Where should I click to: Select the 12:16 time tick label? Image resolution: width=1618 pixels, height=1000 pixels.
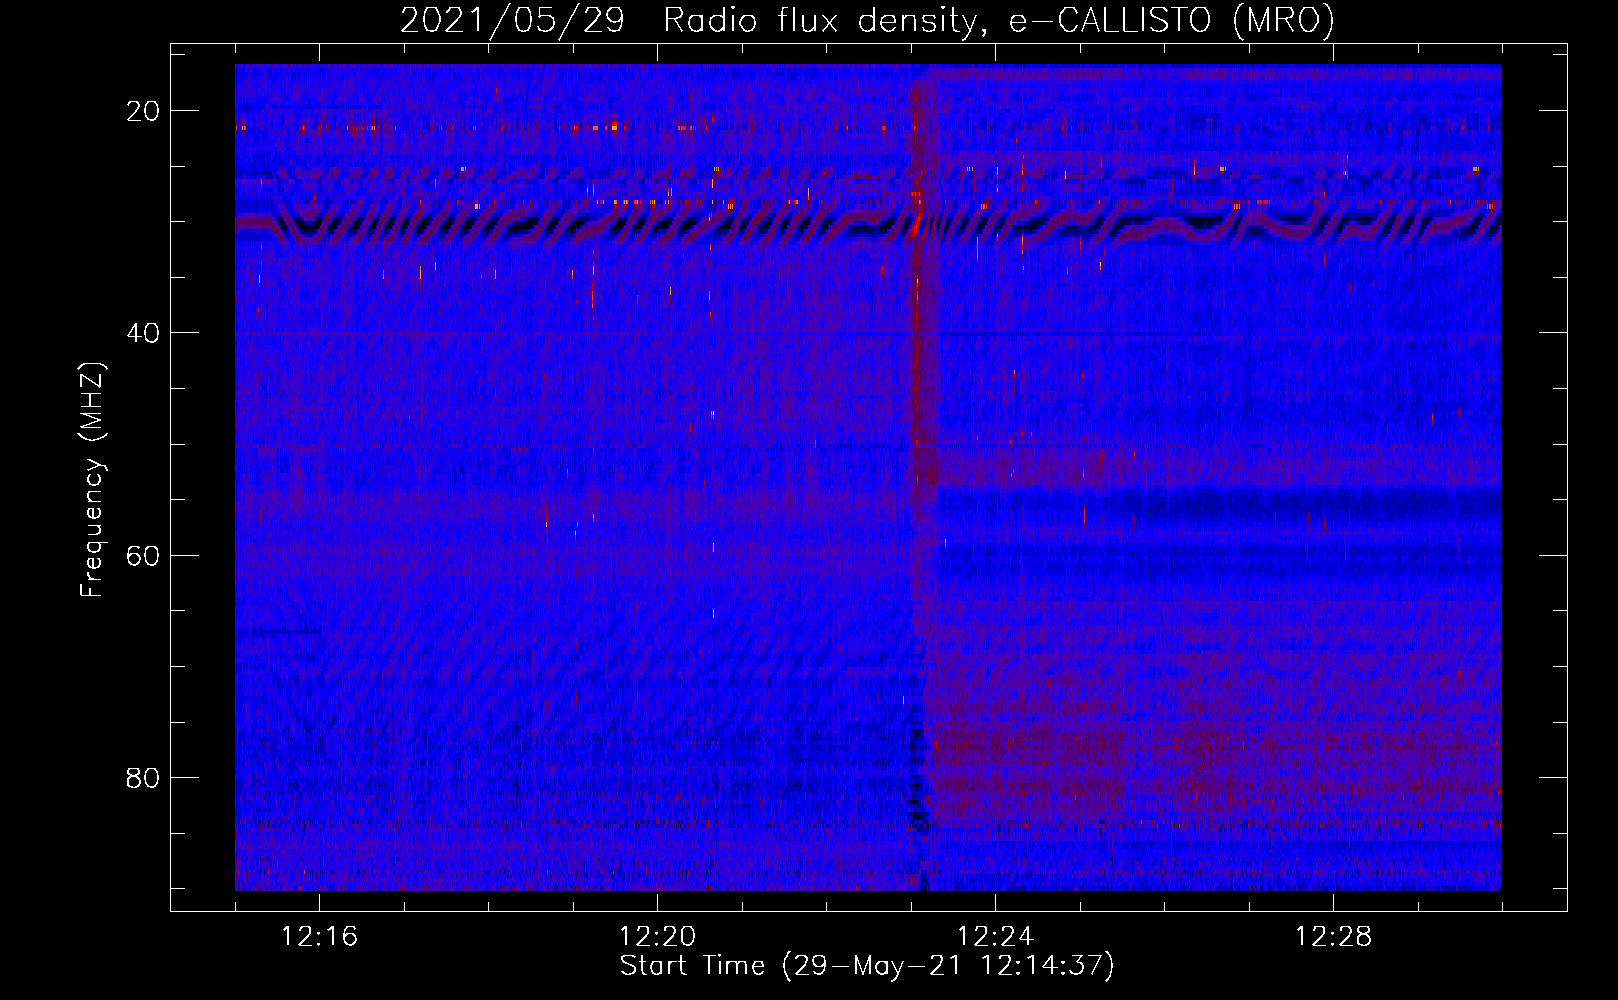[320, 937]
